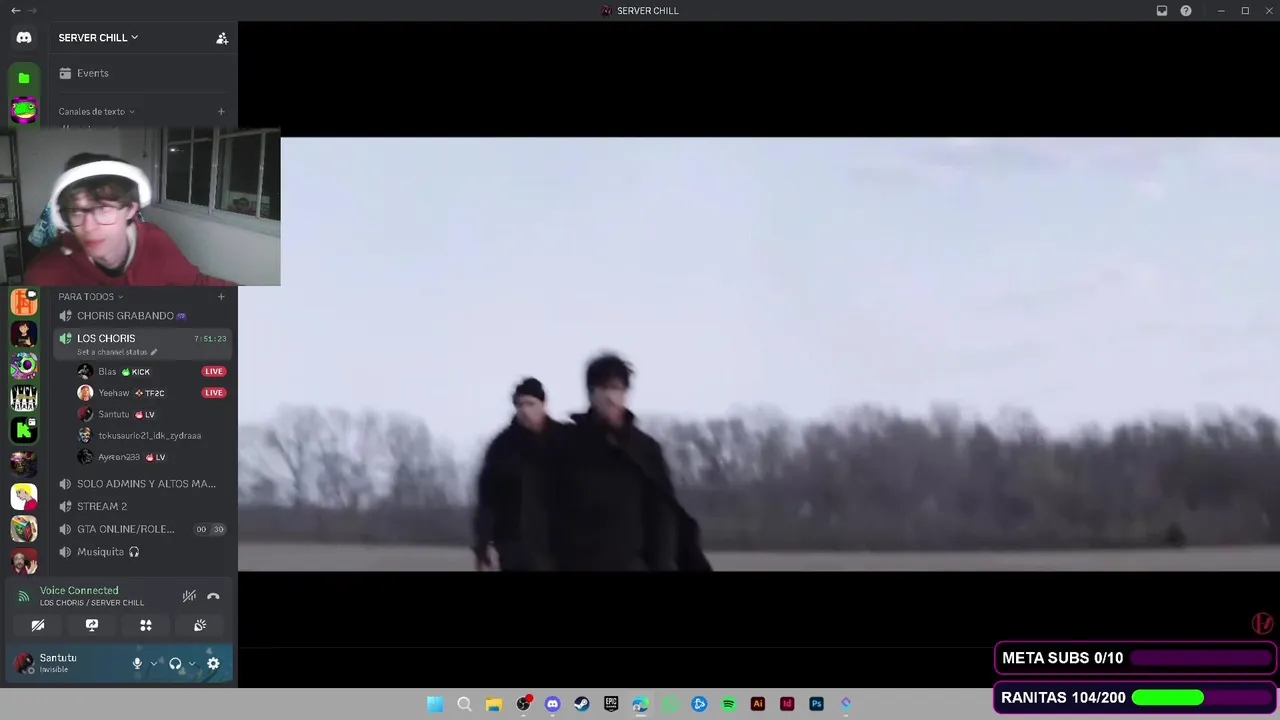Image resolution: width=1280 pixels, height=720 pixels.
Task: Add a channel to Canales de texto
Action: tap(221, 112)
